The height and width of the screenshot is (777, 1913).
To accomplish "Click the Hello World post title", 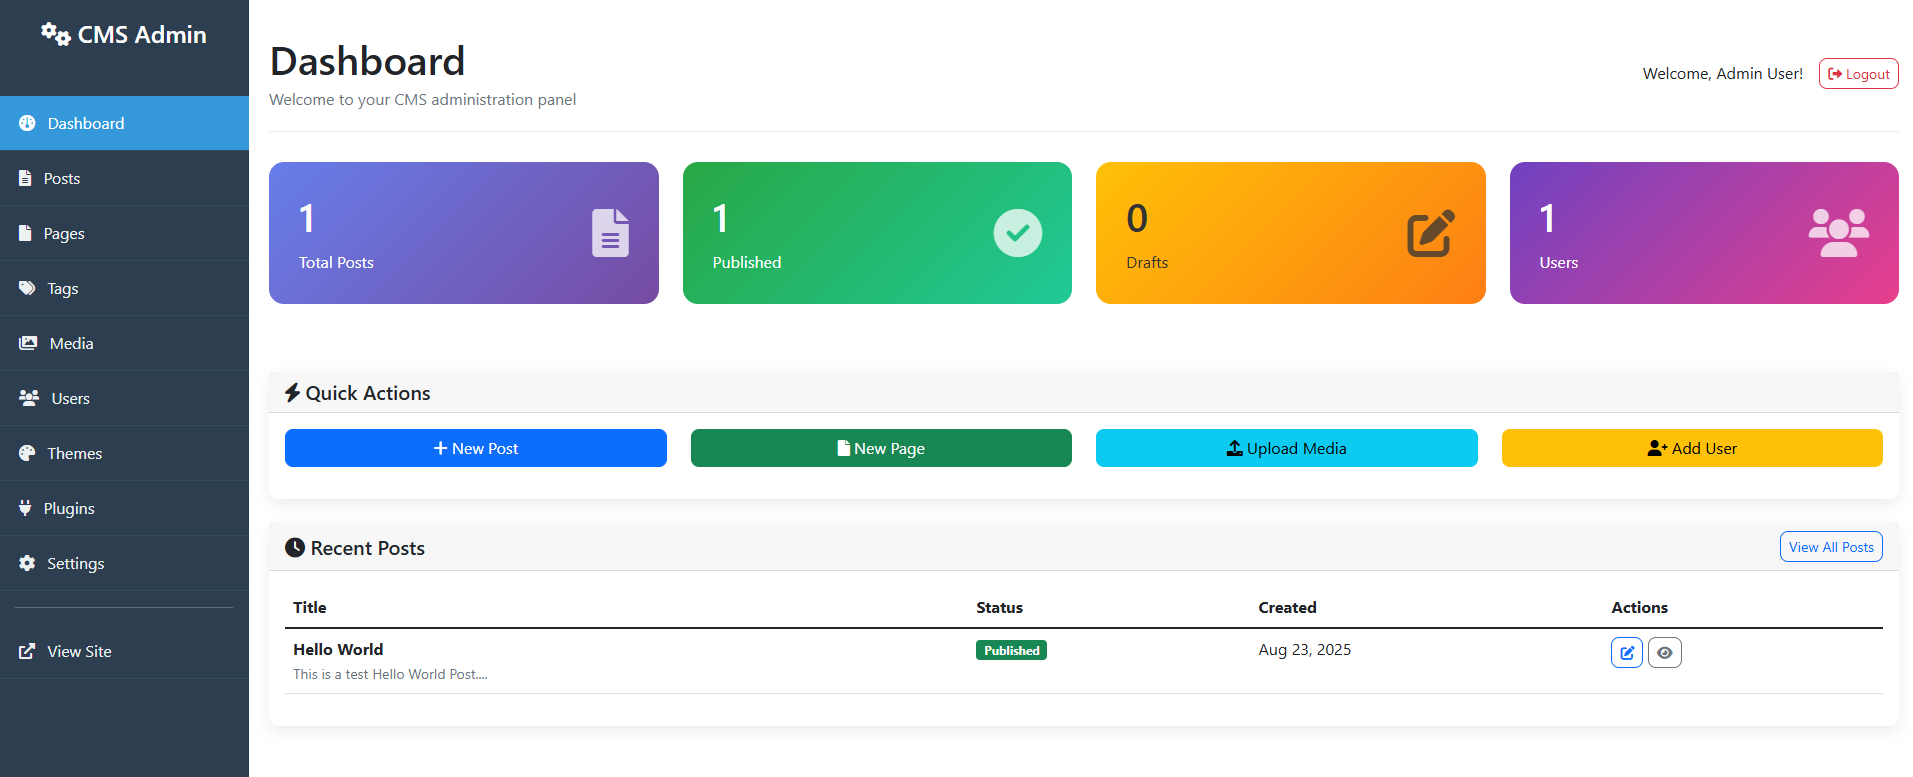I will click(x=338, y=650).
